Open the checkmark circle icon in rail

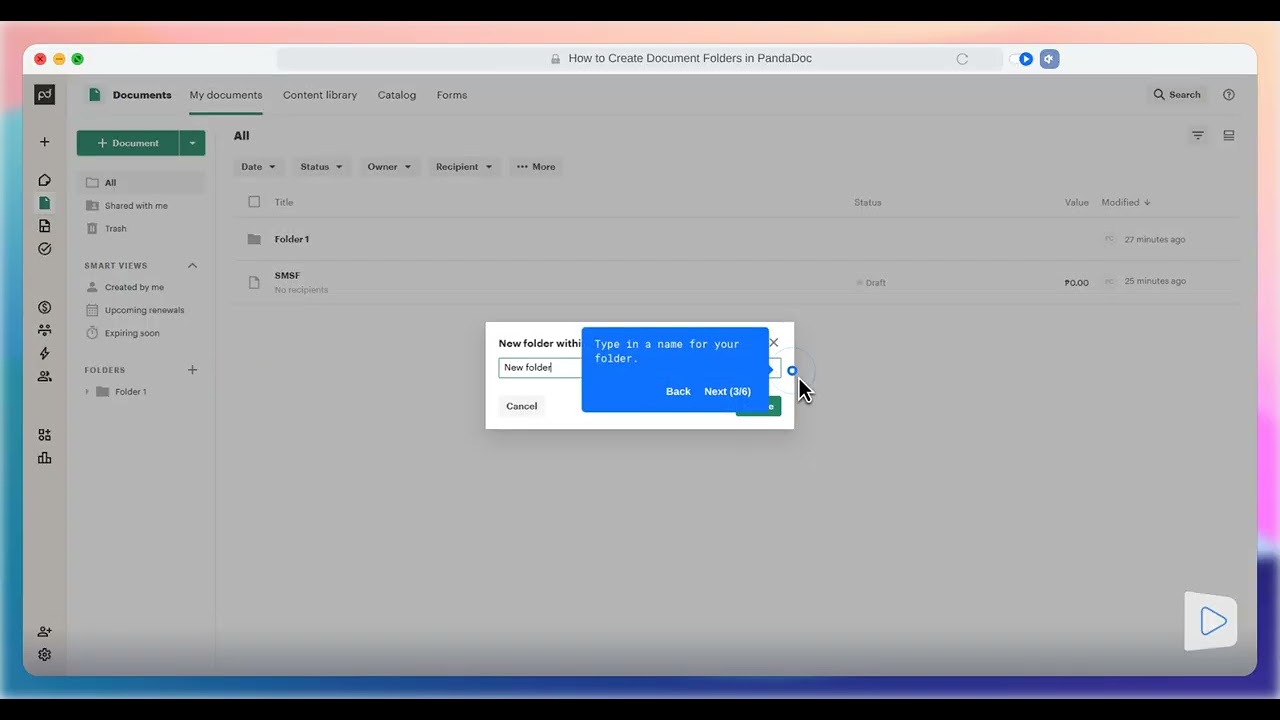(x=45, y=249)
